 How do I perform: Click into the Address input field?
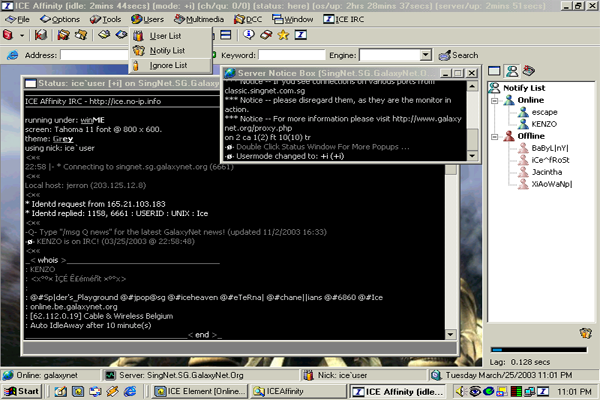tap(94, 55)
